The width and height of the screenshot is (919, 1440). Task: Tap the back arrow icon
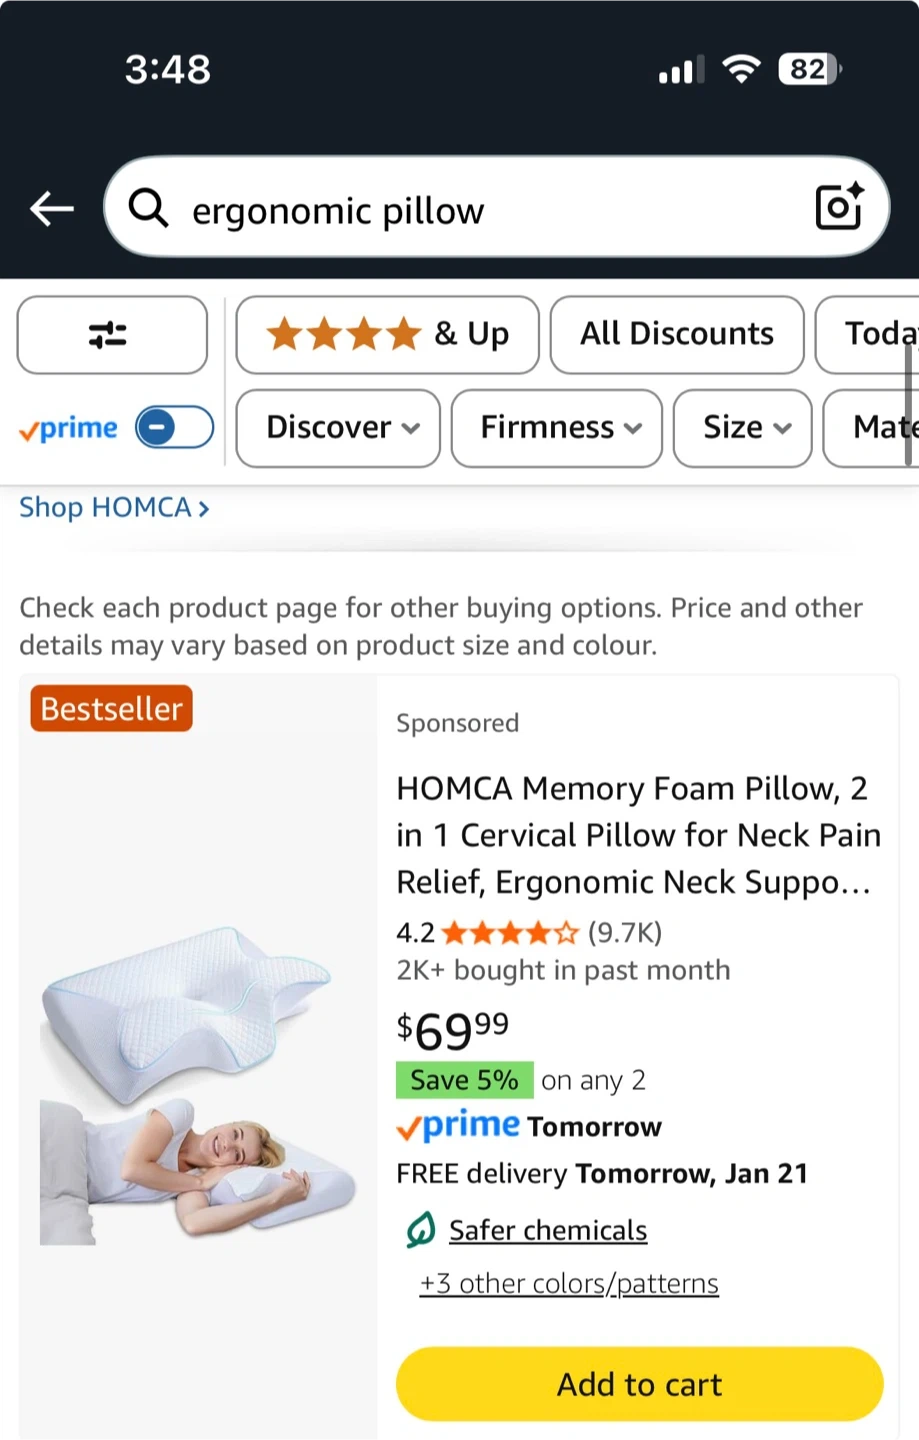(52, 209)
